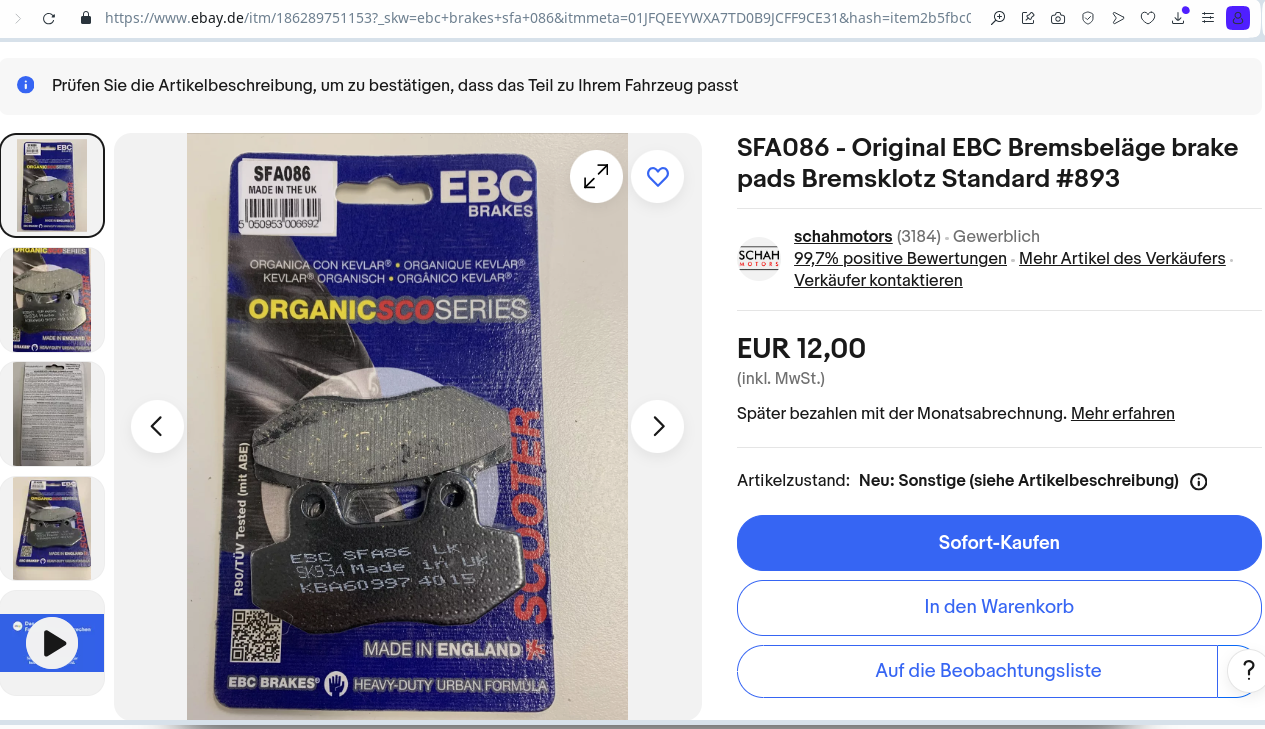Show next product image arrow

[657, 426]
